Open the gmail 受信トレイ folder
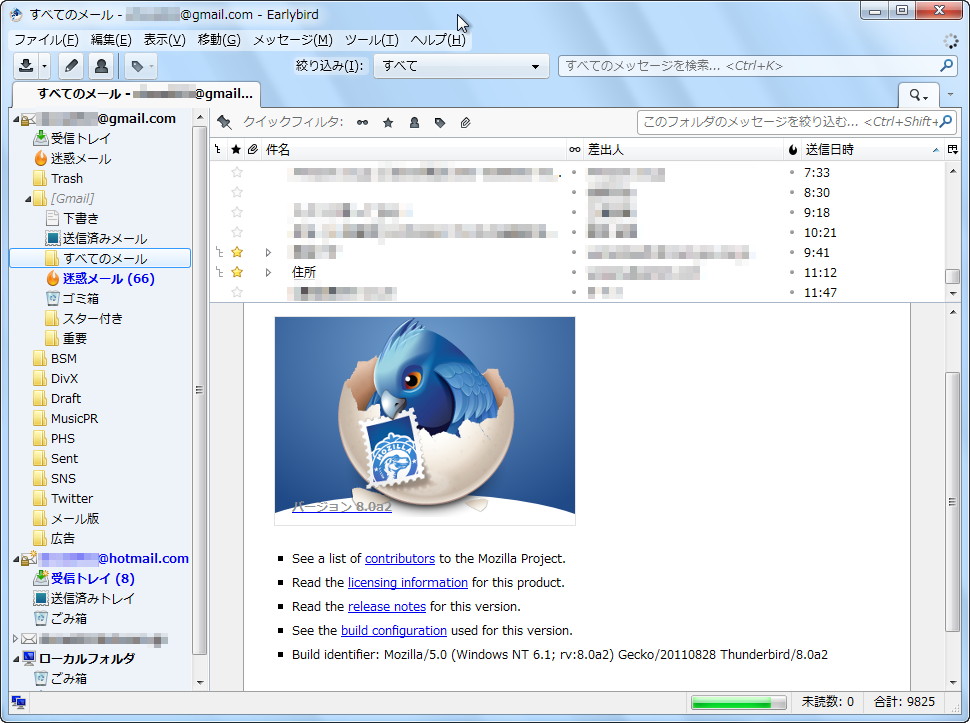 (80, 139)
